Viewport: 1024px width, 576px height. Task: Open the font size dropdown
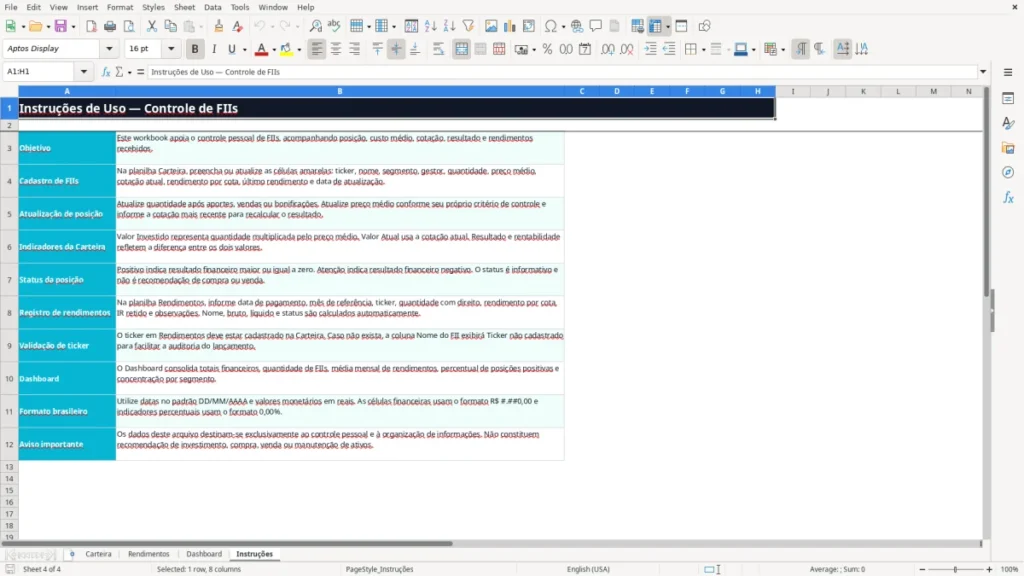(x=171, y=48)
